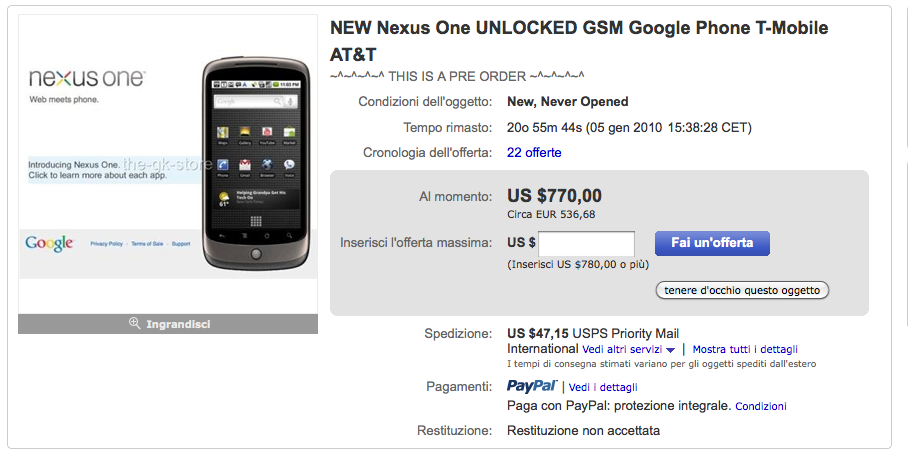
Task: Click the Support text in product image
Action: click(181, 244)
